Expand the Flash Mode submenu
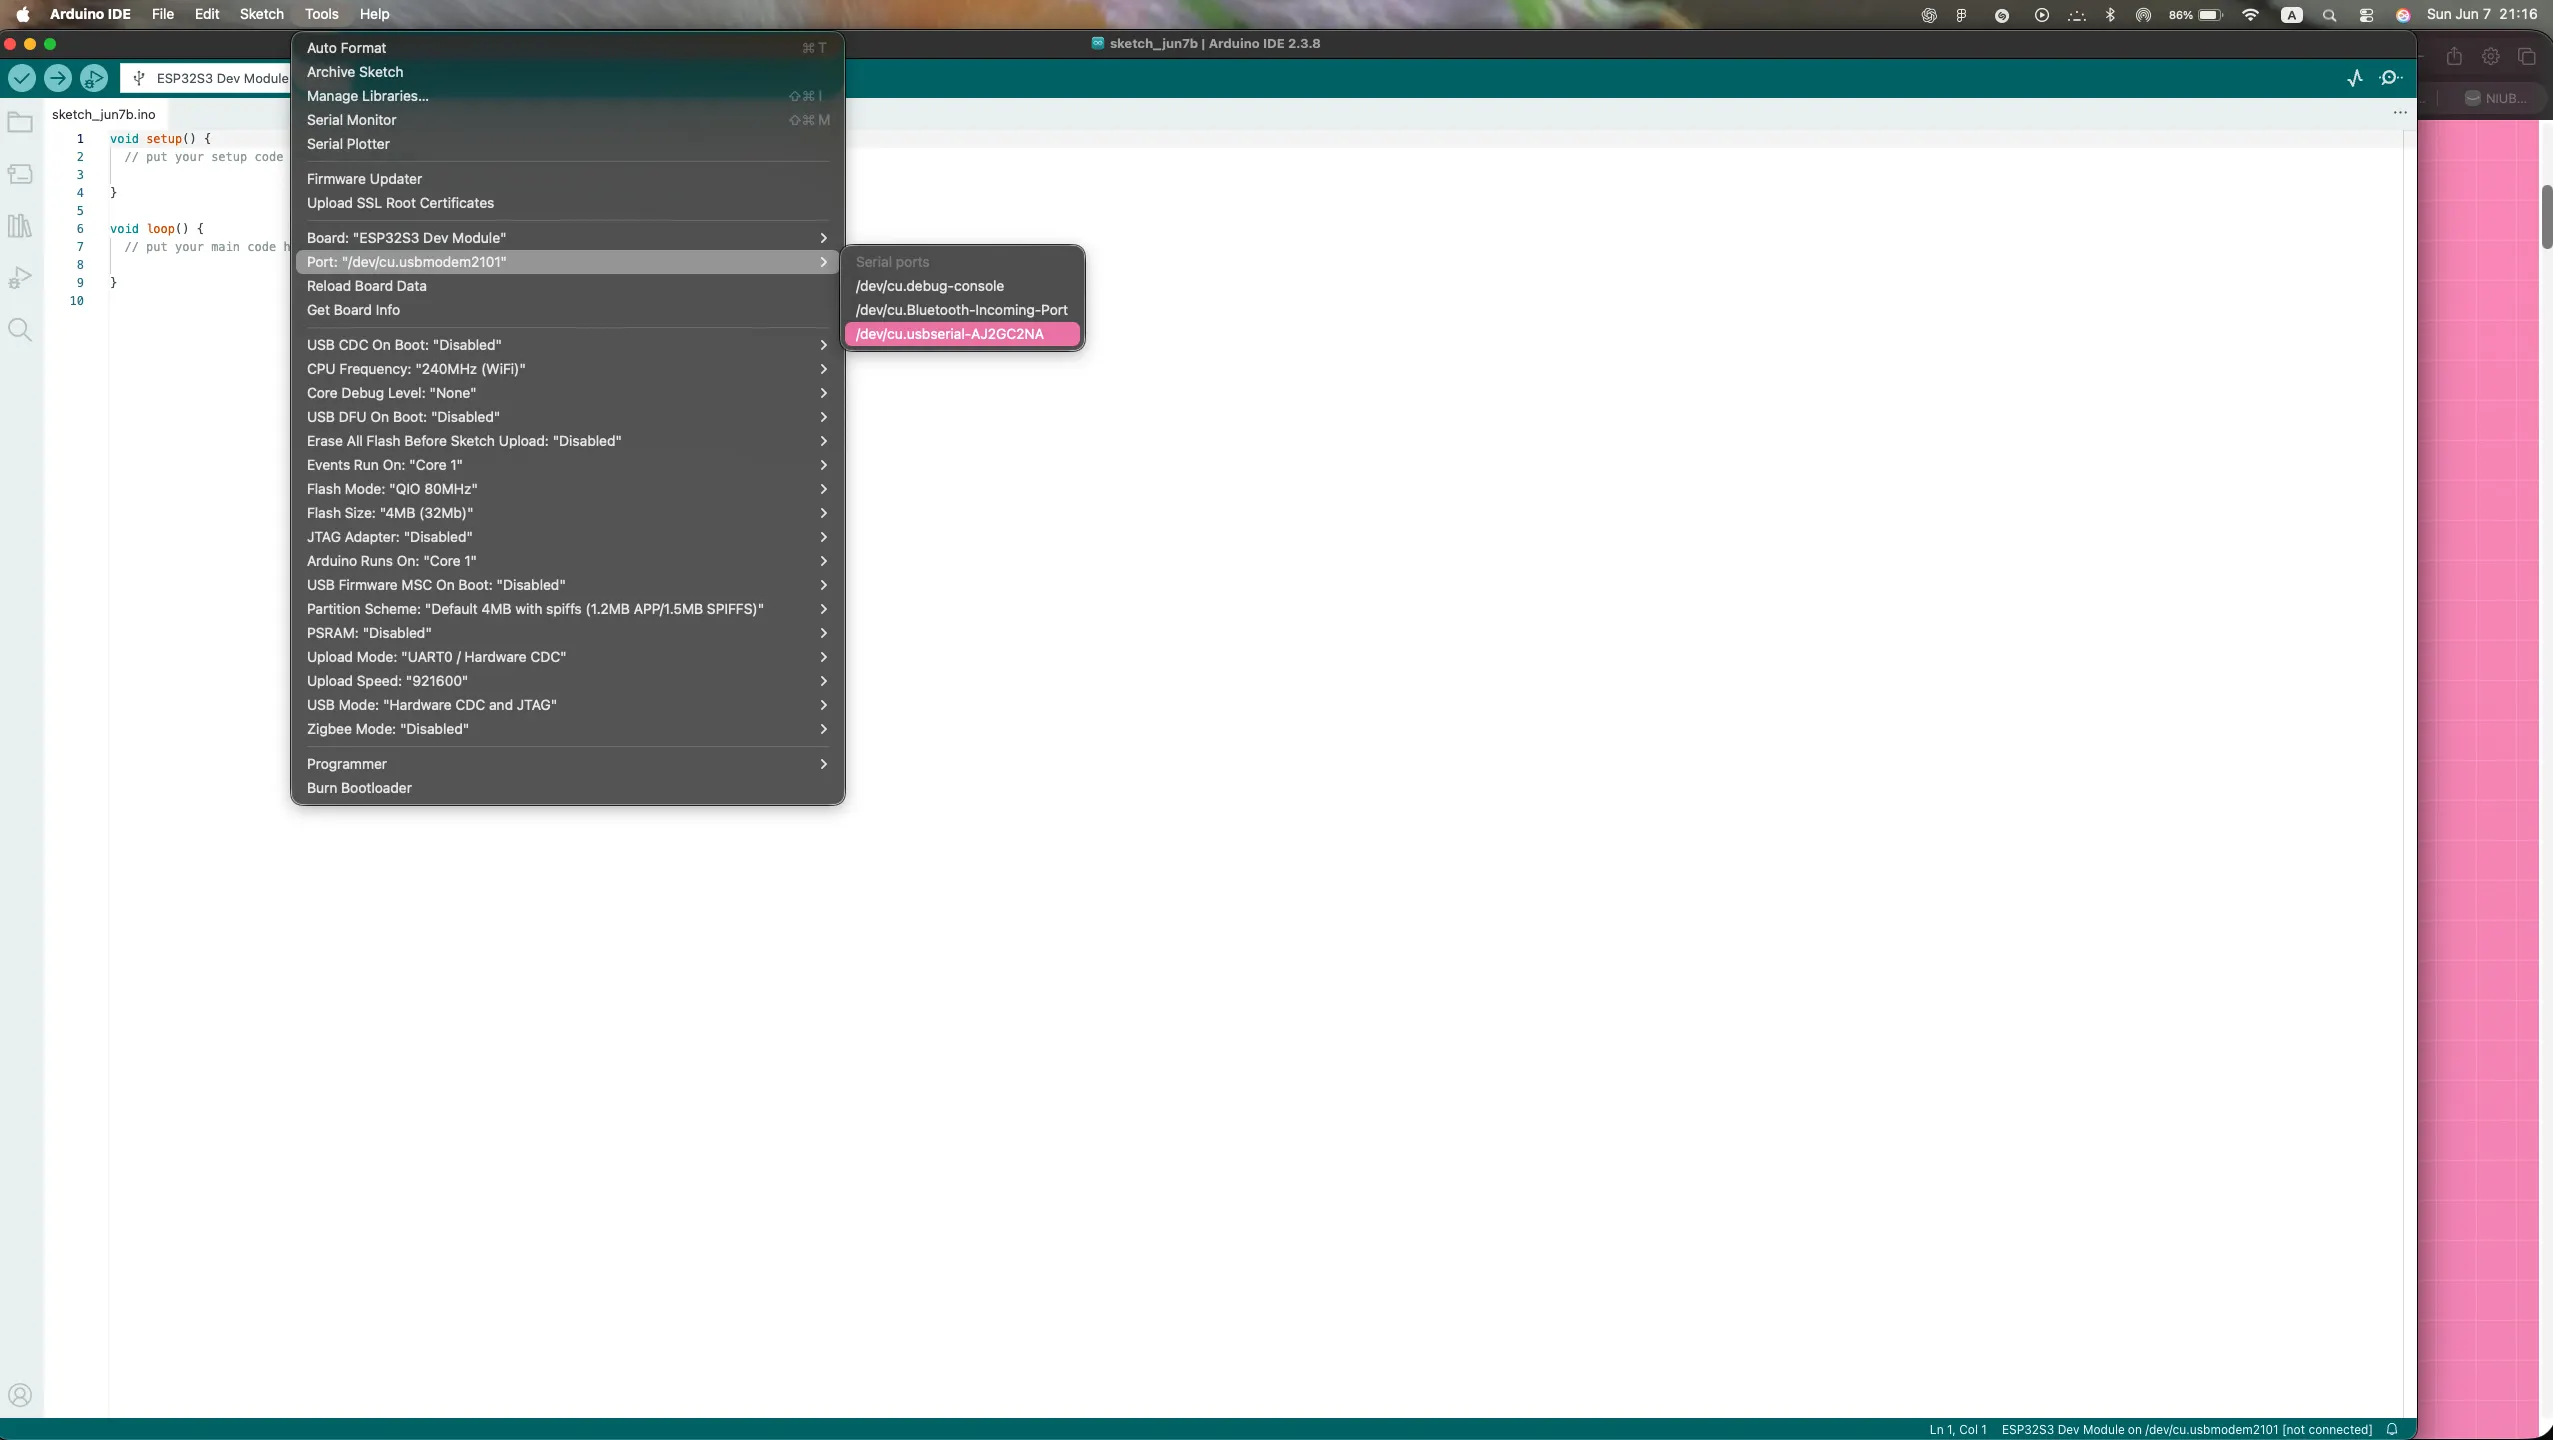The height and width of the screenshot is (1440, 2553). 567,489
